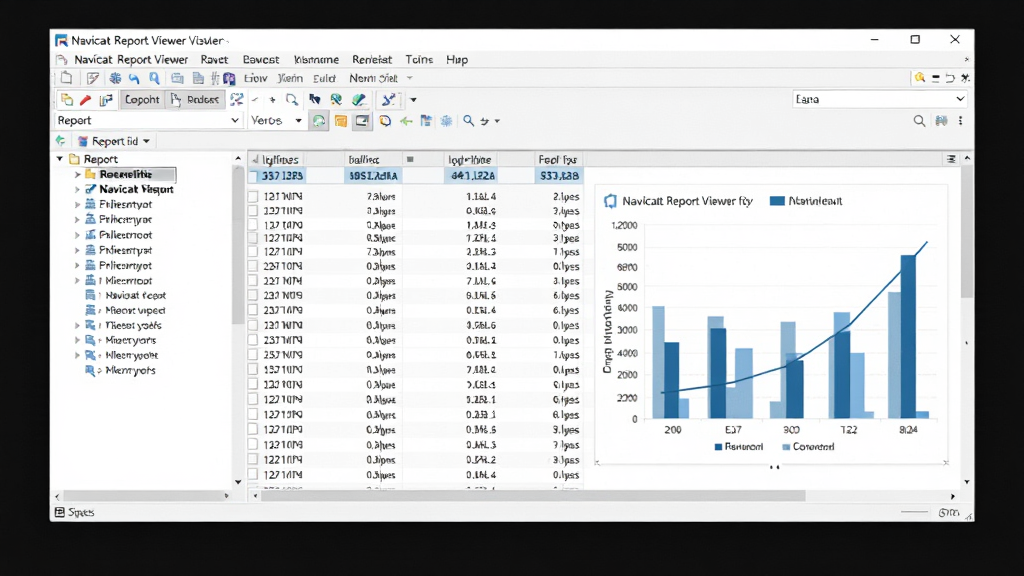Open the Tcins menu
The image size is (1024, 576).
(419, 59)
